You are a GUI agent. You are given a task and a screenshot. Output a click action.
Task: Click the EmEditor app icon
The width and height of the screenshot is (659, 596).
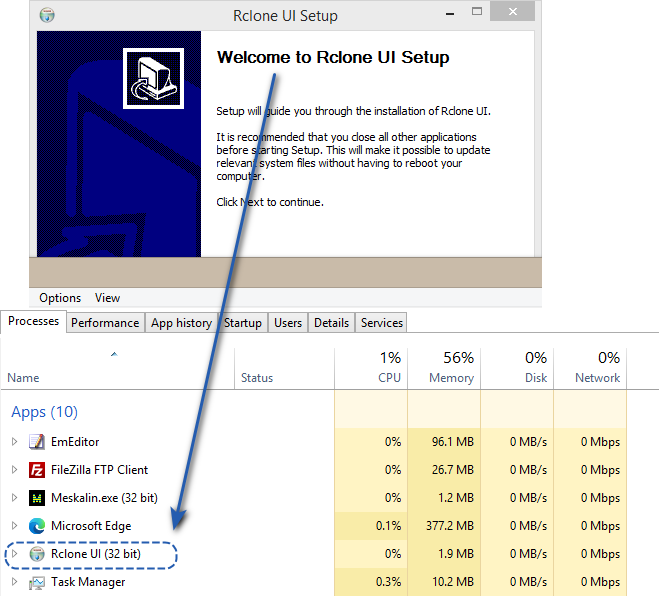(x=37, y=442)
